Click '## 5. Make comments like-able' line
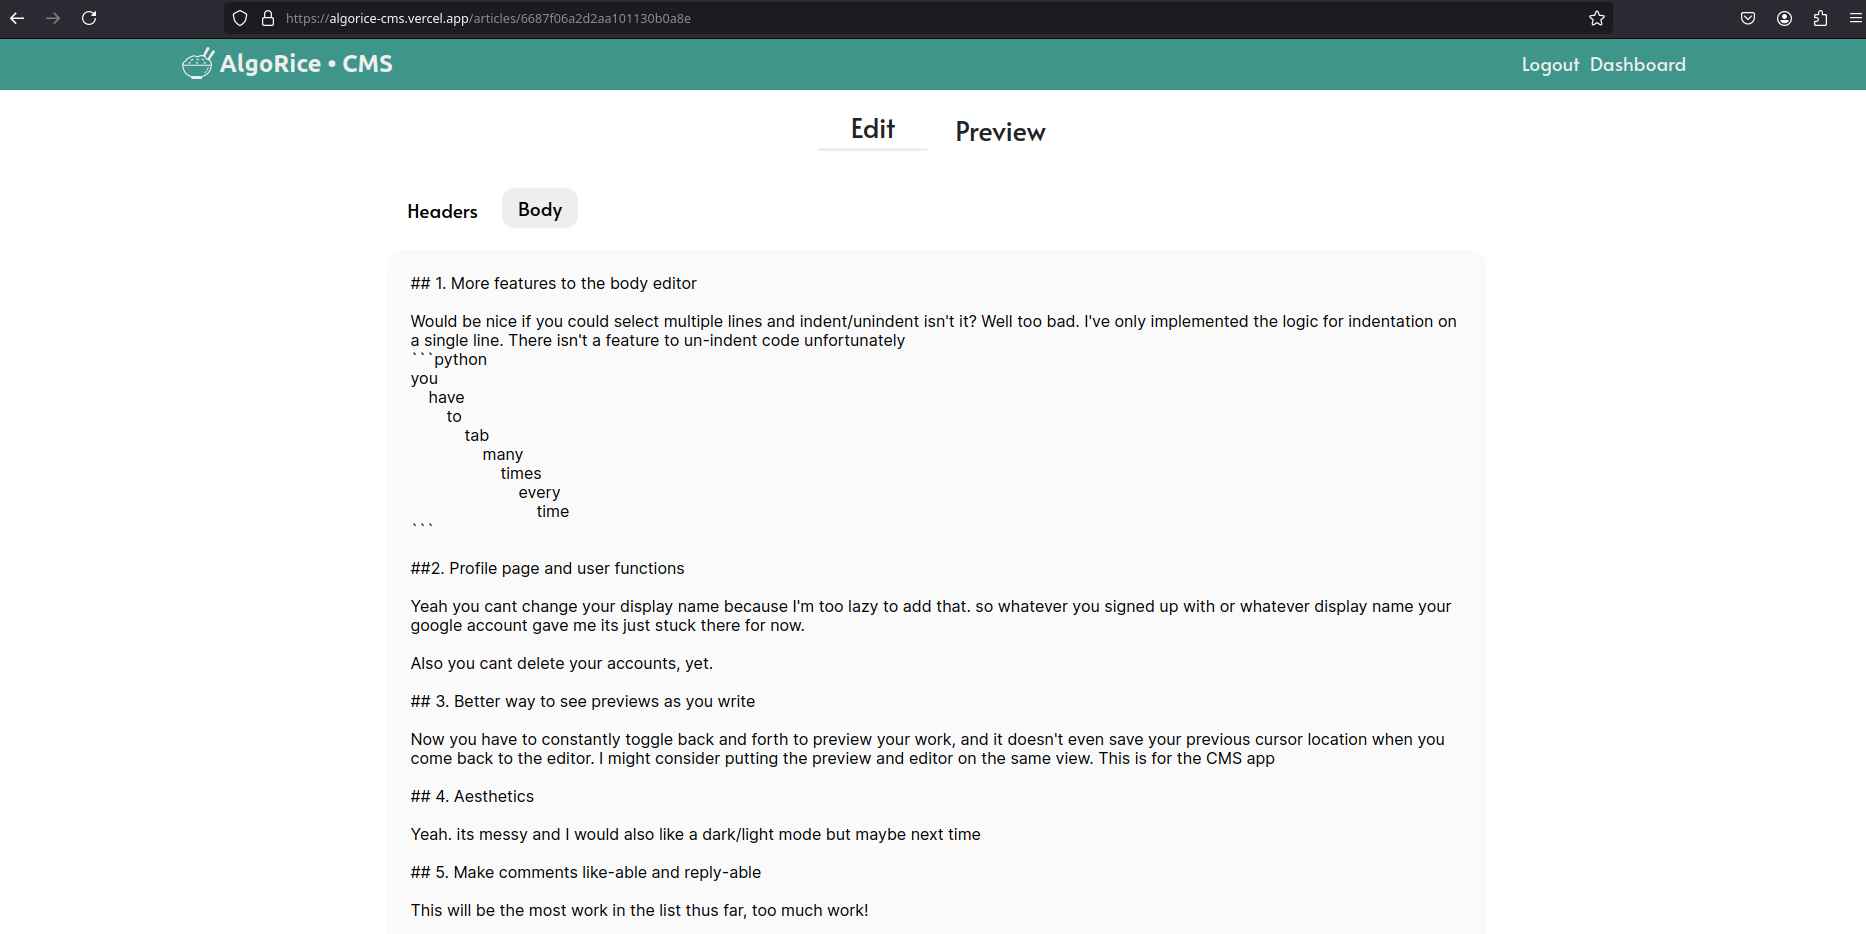Viewport: 1866px width, 934px height. (585, 873)
